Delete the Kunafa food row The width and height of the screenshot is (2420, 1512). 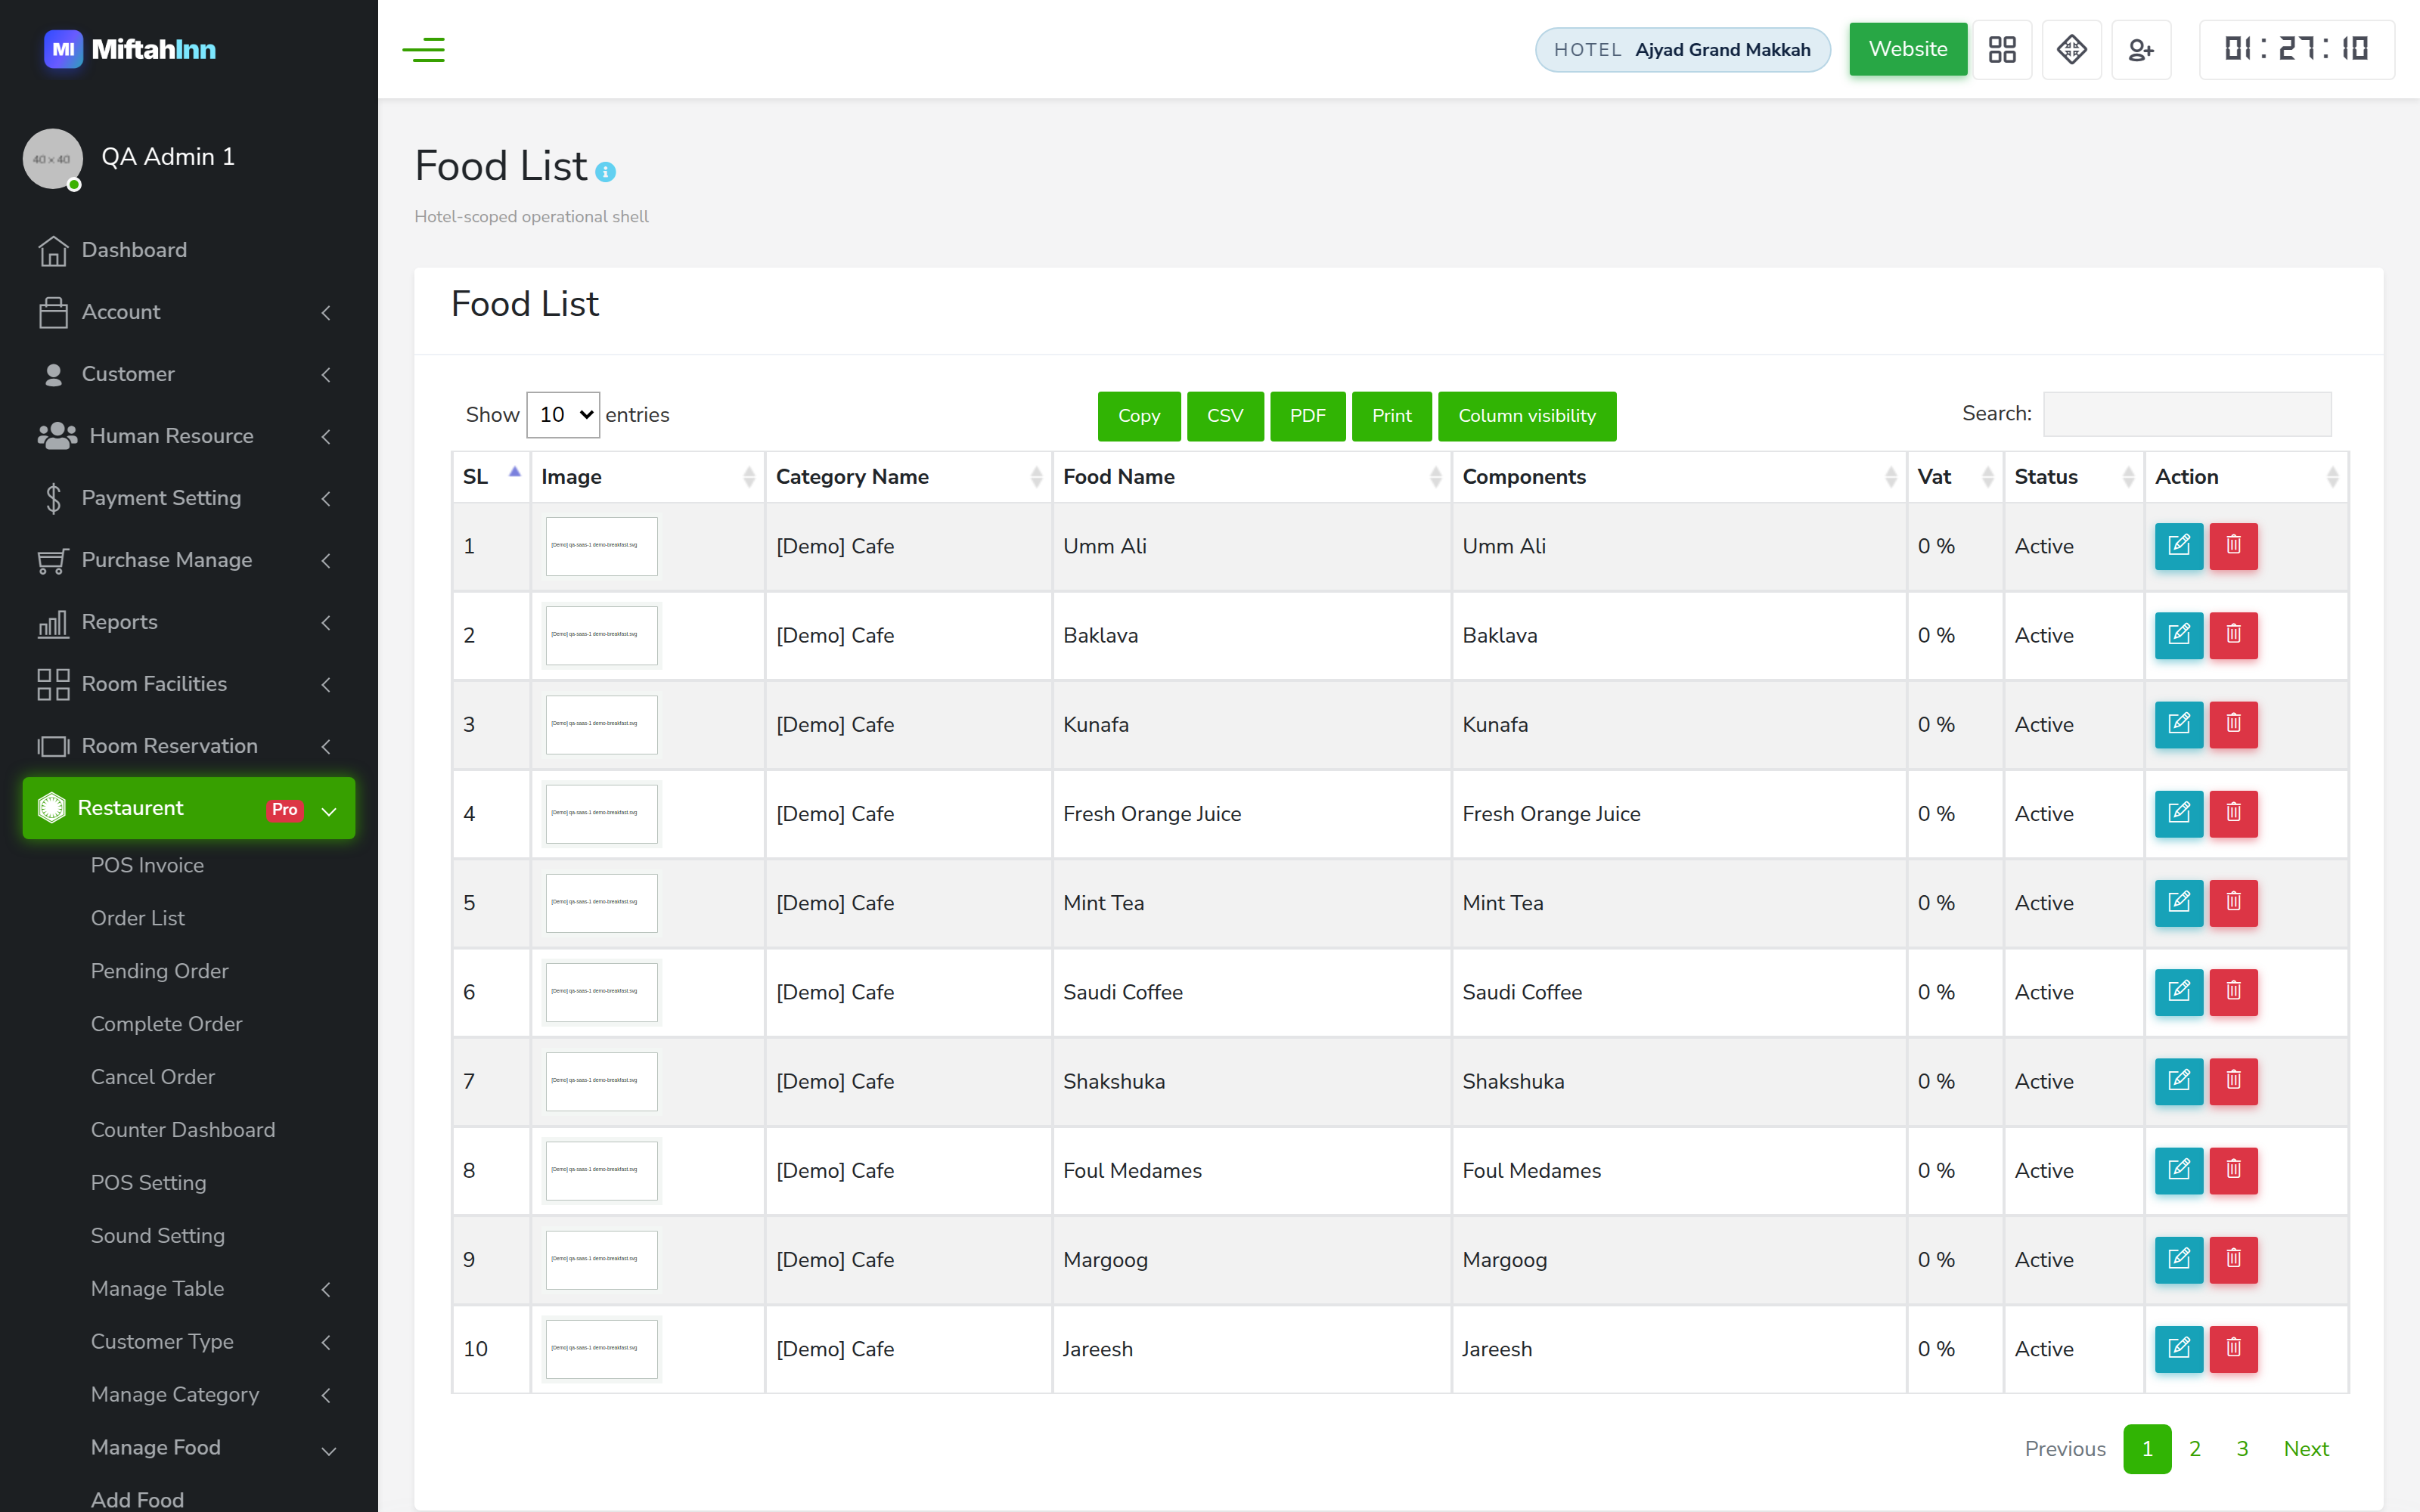[x=2233, y=724]
